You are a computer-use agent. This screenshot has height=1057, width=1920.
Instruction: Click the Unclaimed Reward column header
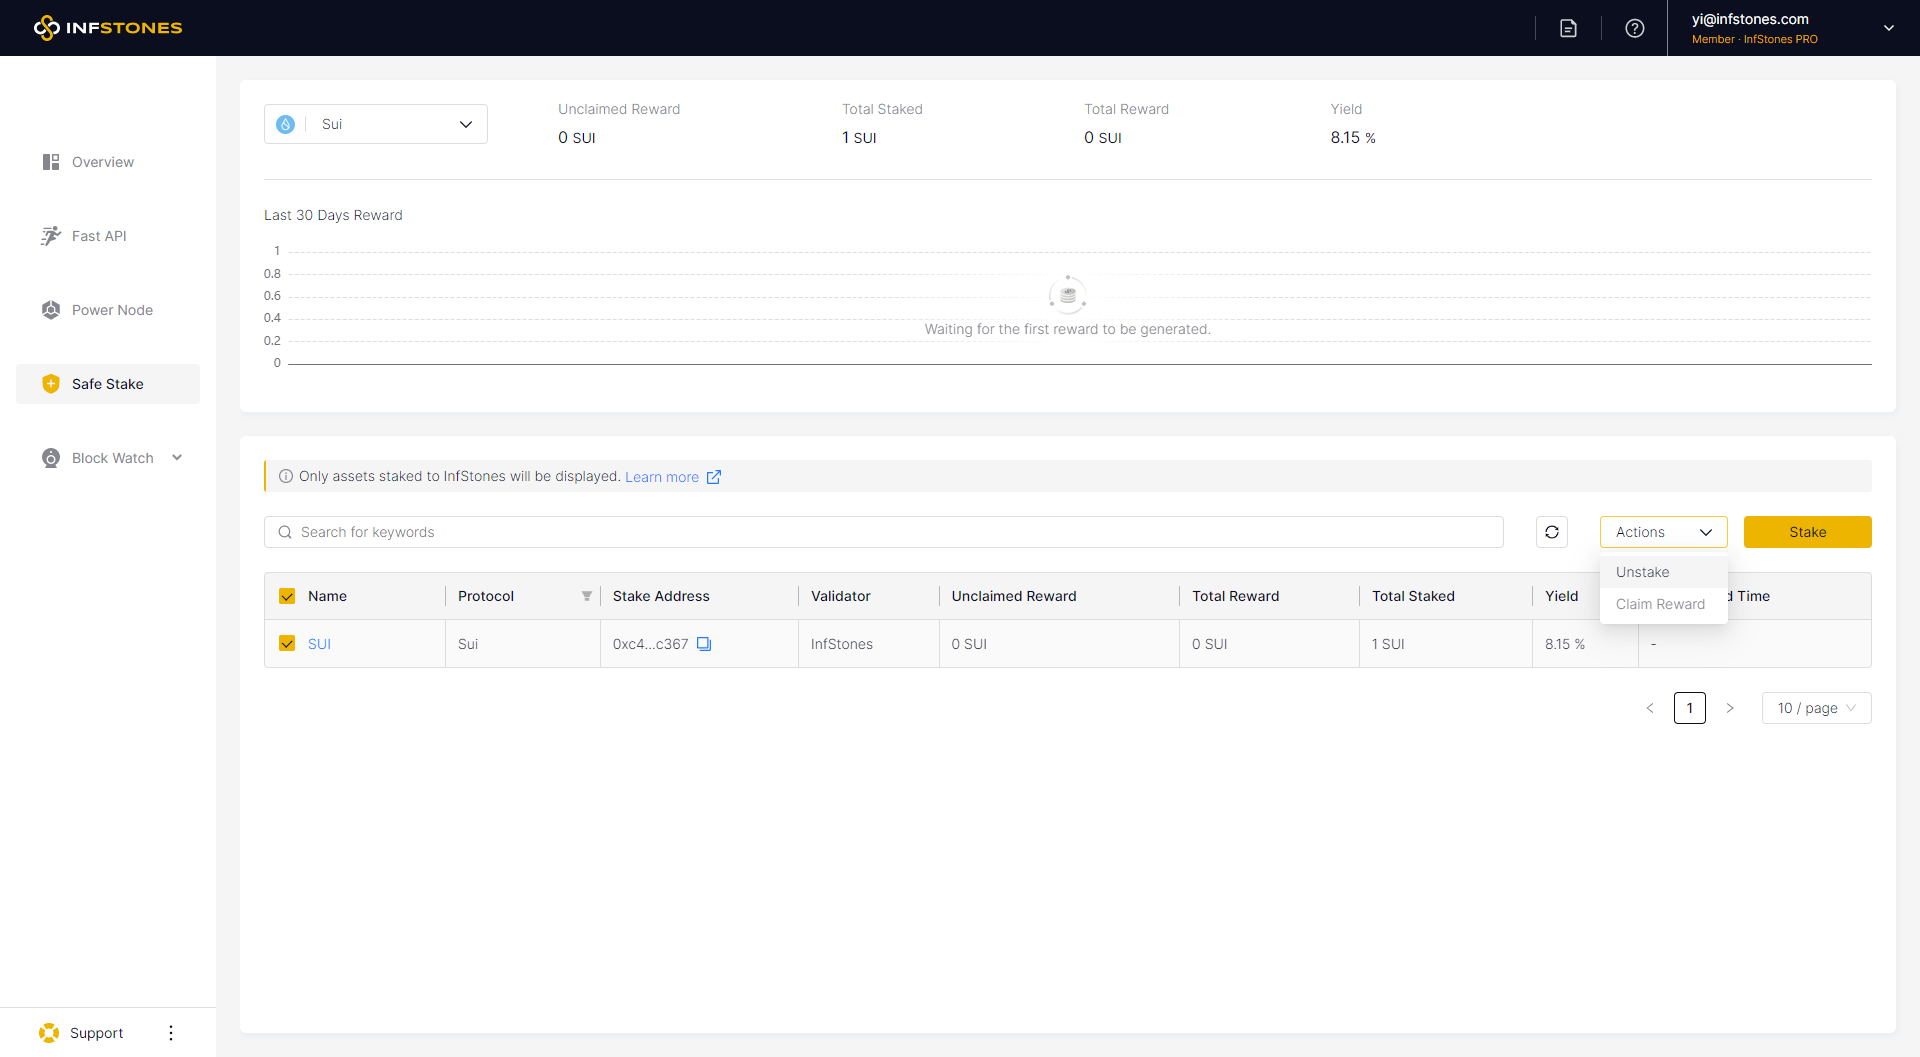click(1014, 596)
